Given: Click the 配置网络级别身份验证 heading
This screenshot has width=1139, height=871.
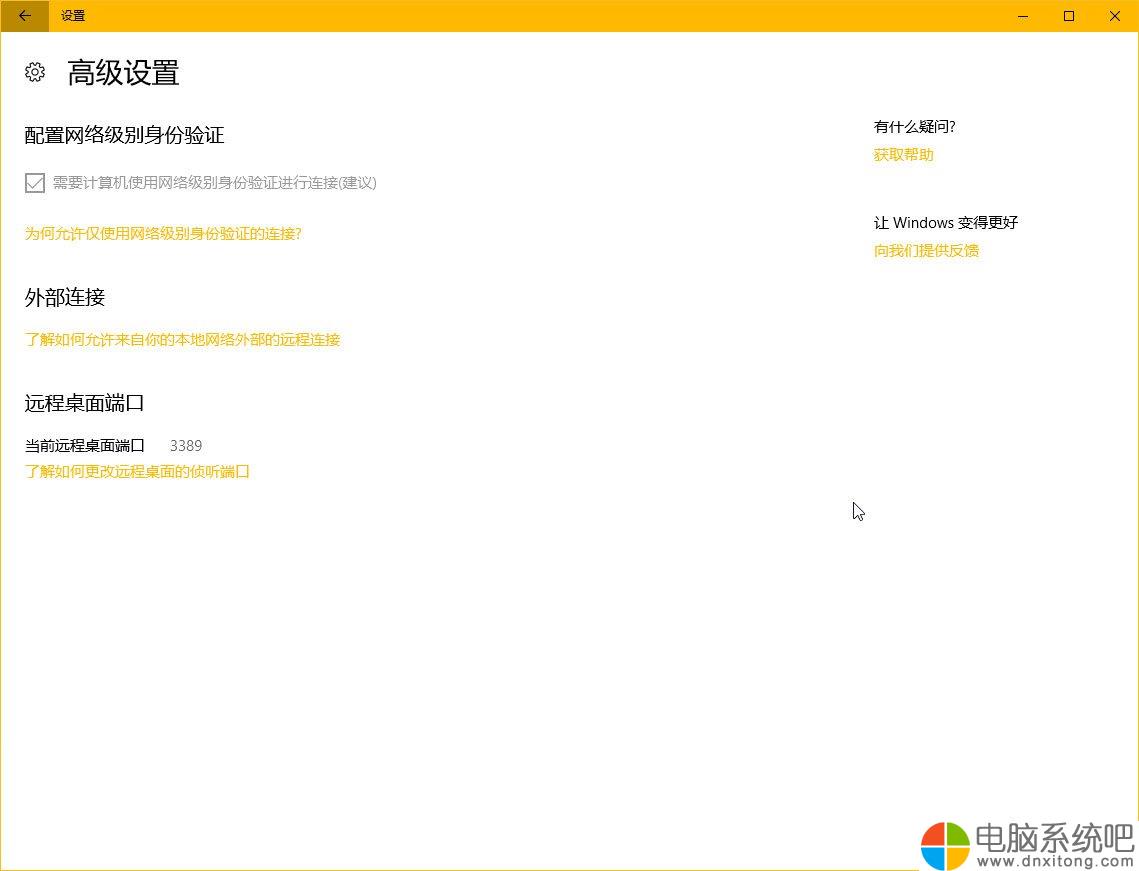Looking at the screenshot, I should [x=124, y=135].
